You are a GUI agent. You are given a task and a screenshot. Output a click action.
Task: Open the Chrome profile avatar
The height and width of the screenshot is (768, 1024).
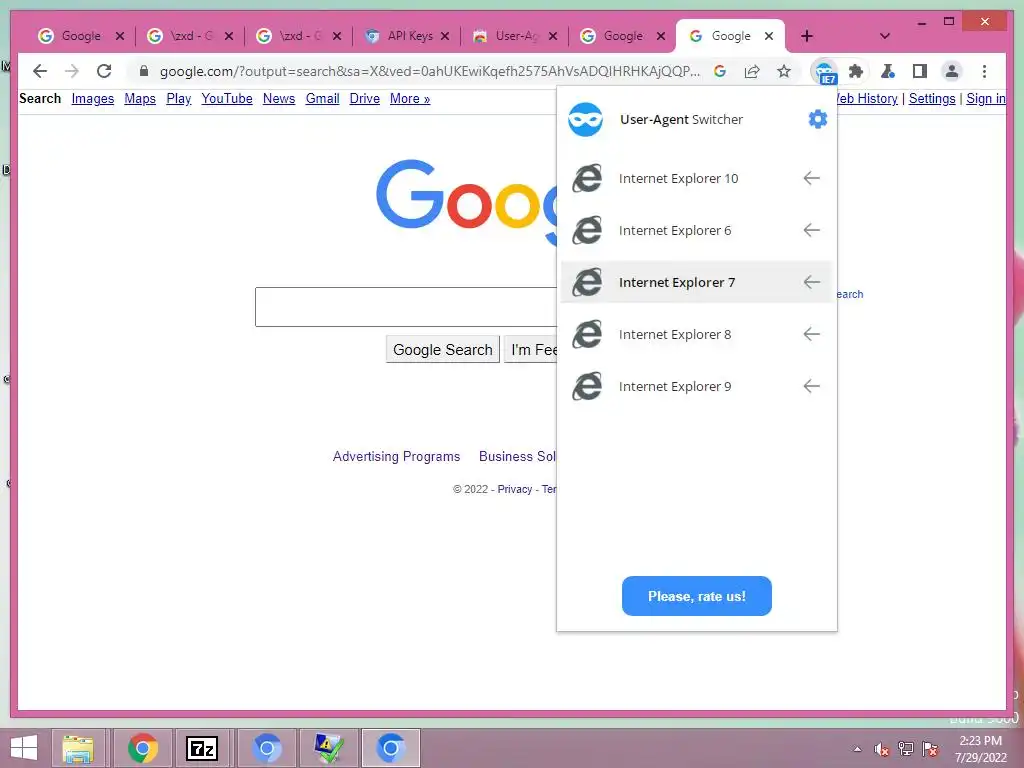pos(952,71)
